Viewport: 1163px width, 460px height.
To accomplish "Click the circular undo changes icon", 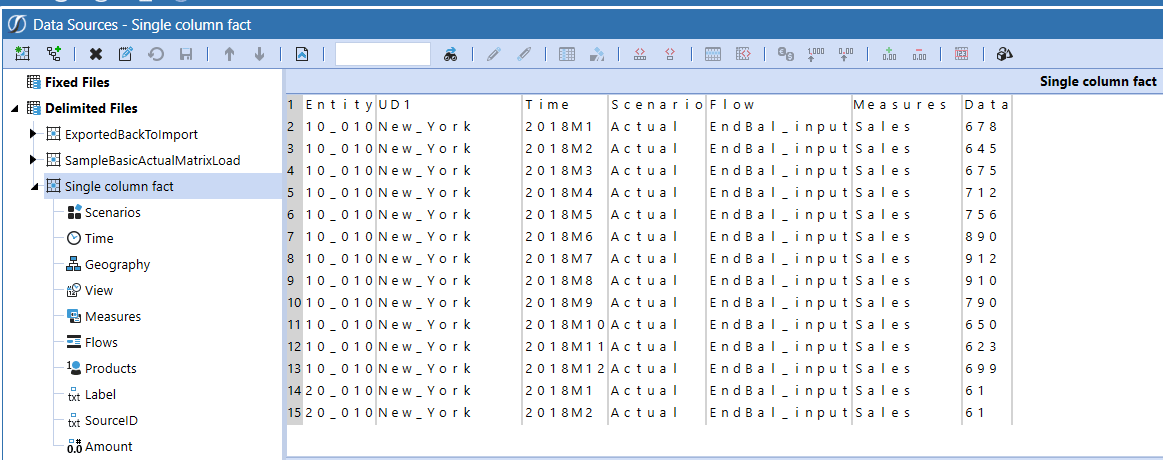I will (156, 53).
